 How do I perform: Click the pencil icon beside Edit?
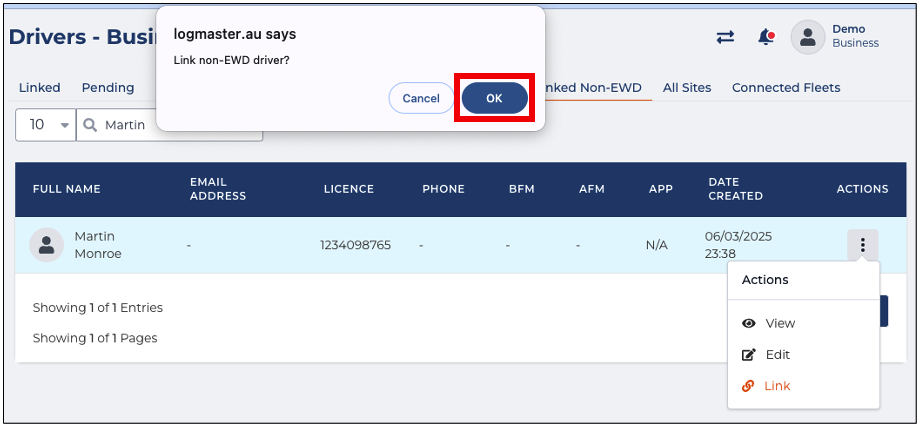point(748,354)
